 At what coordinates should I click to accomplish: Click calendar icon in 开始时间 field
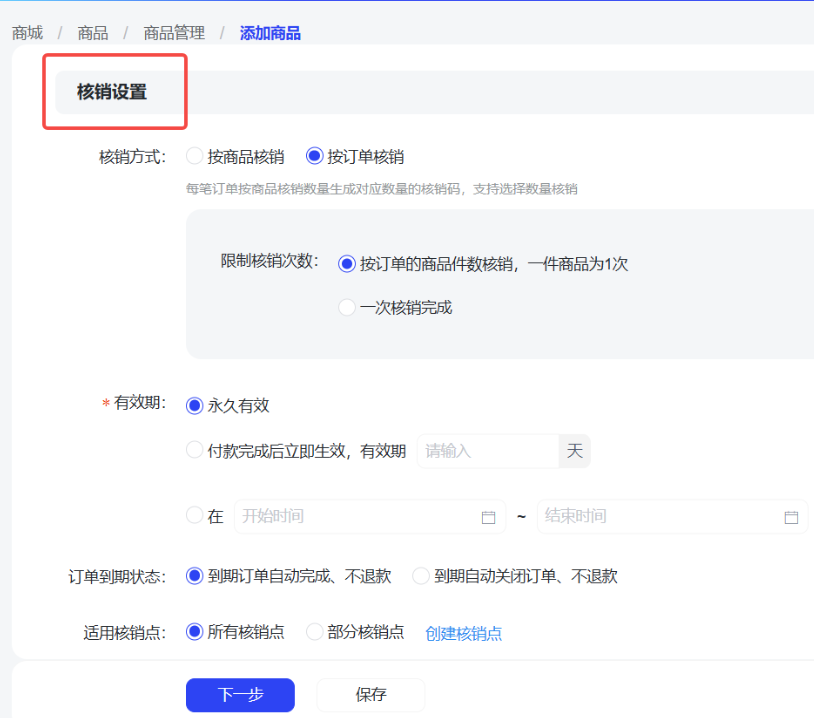(x=488, y=517)
